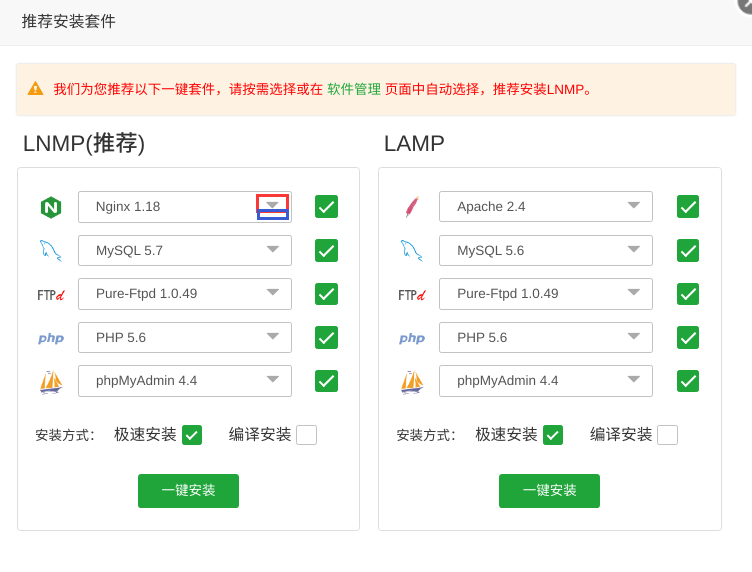This screenshot has height=572, width=752.
Task: Click the MySQL dolphin icon in LNMP
Action: 50,250
